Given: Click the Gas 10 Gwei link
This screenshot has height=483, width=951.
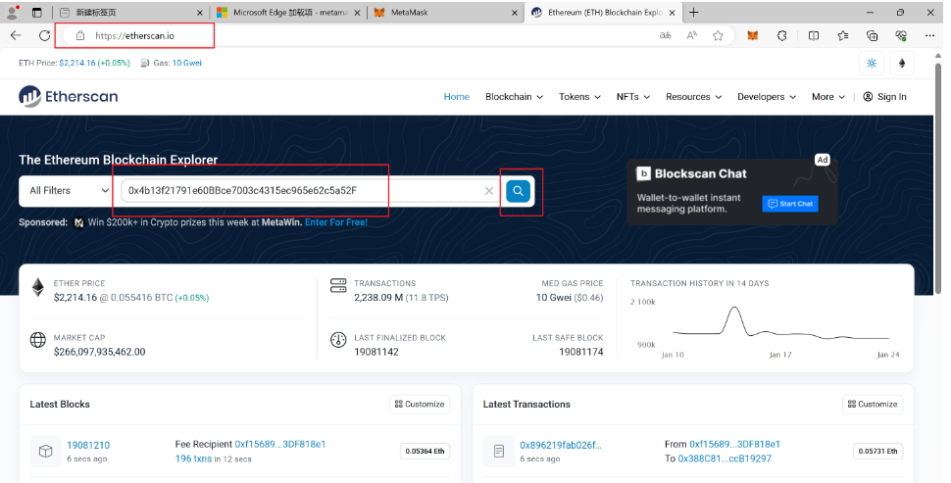Looking at the screenshot, I should [x=187, y=63].
